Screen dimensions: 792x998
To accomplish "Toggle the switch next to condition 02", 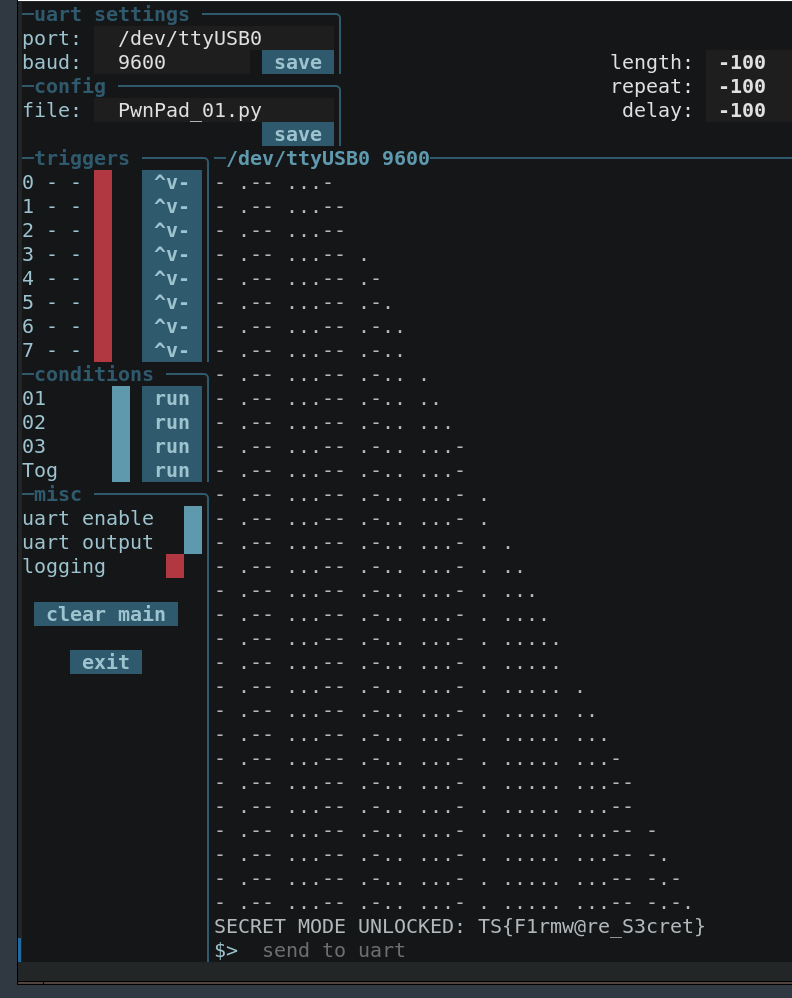I will tap(121, 422).
